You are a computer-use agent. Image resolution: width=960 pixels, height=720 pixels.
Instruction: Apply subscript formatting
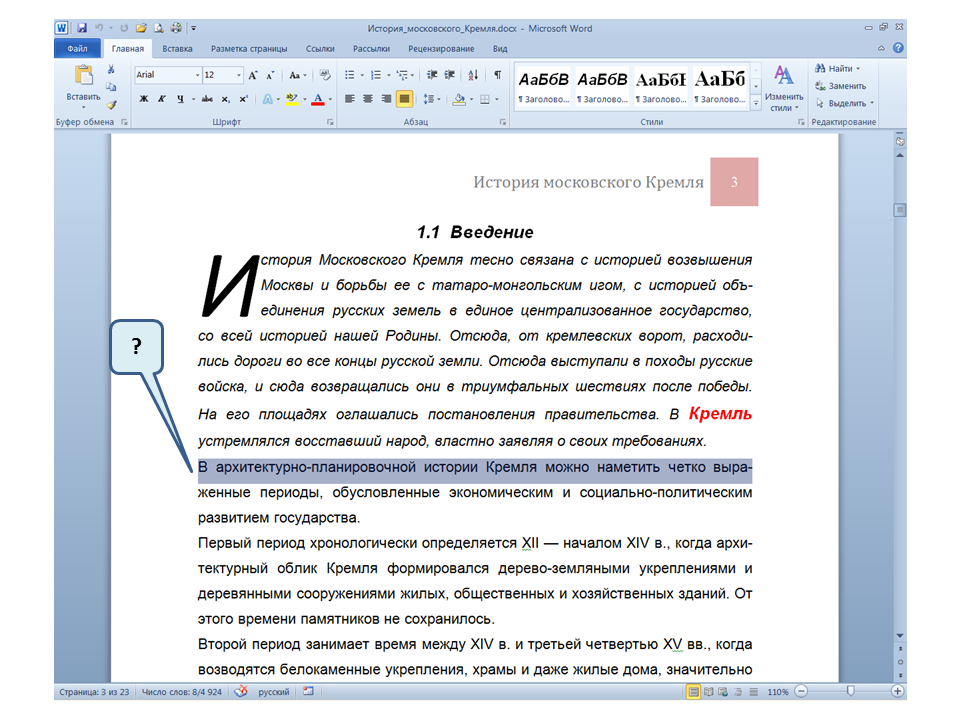tap(226, 99)
